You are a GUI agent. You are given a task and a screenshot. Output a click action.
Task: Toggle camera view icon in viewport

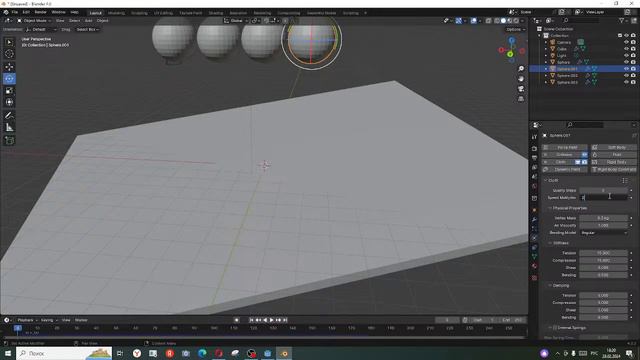[x=521, y=89]
